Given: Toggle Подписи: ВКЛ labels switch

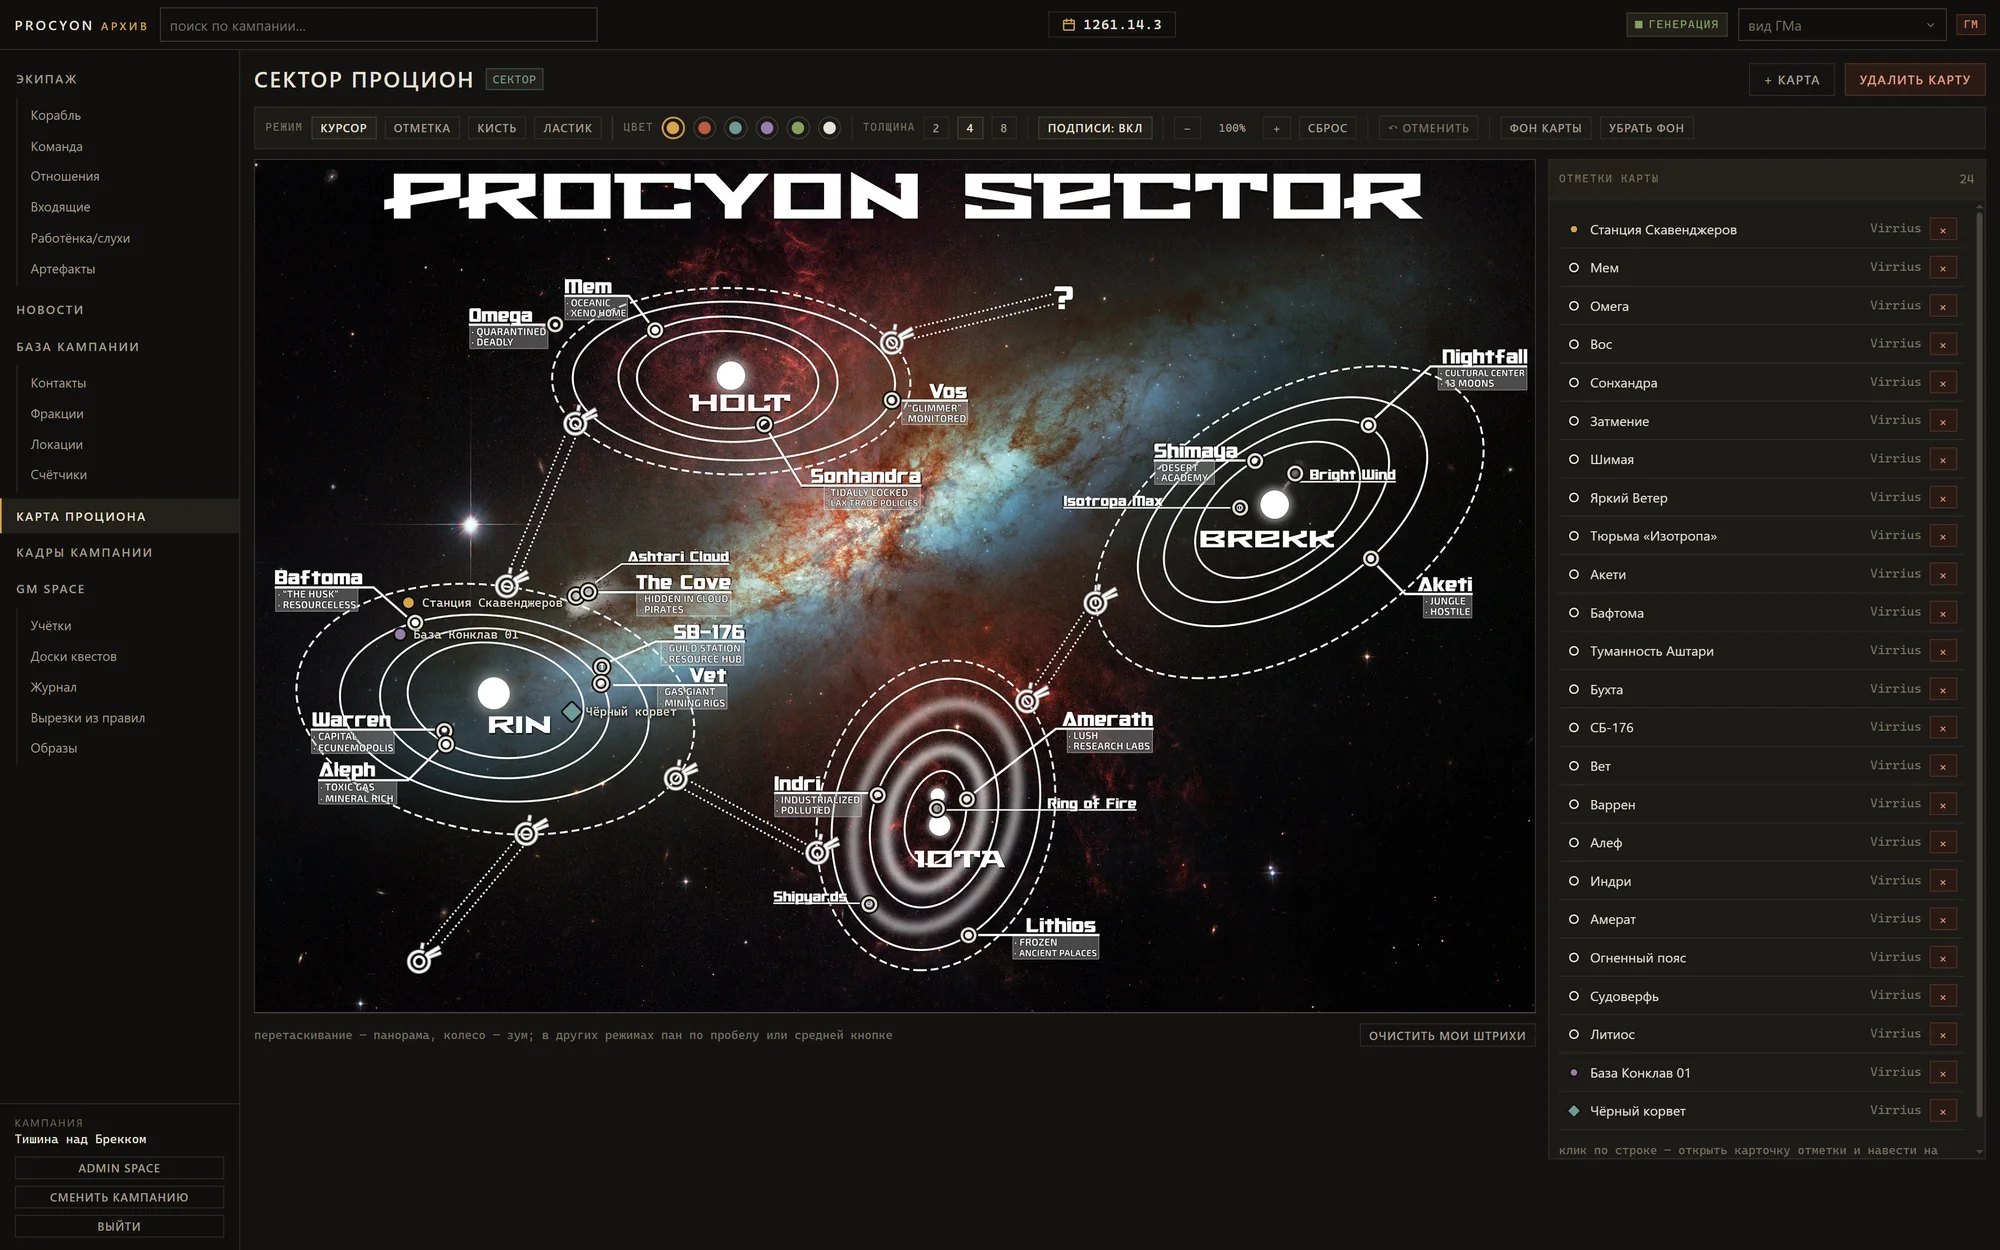Looking at the screenshot, I should pos(1095,128).
